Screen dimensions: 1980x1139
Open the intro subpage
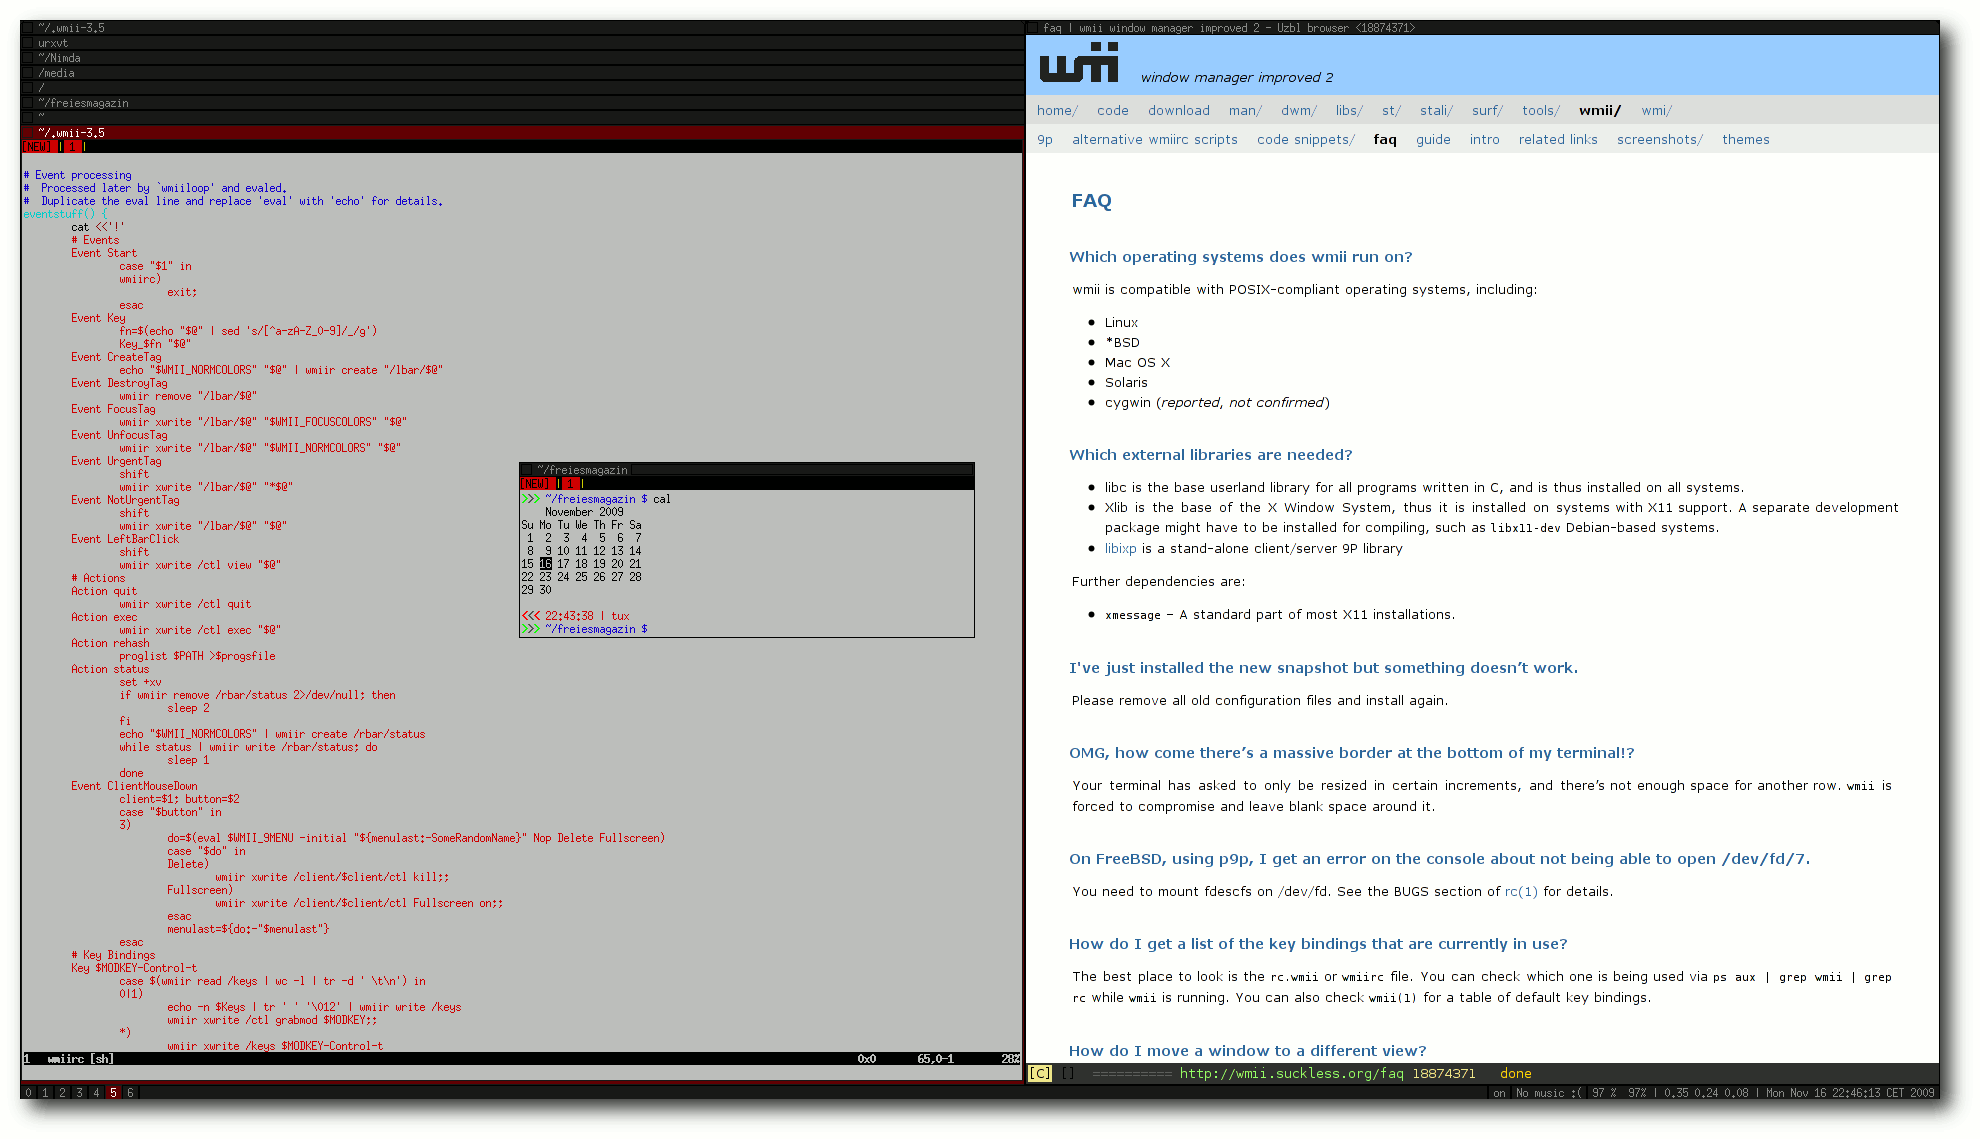click(1484, 140)
